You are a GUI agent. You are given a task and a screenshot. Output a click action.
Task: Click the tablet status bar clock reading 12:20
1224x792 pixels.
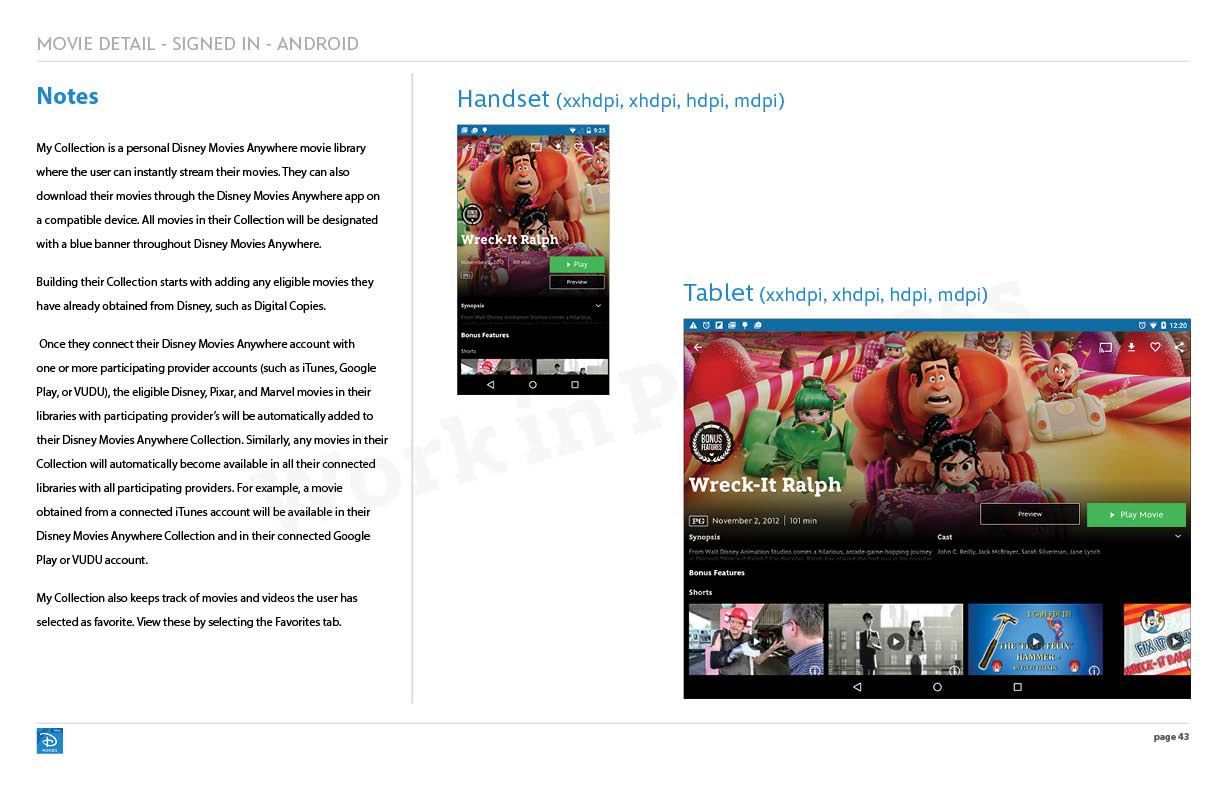click(x=1177, y=325)
